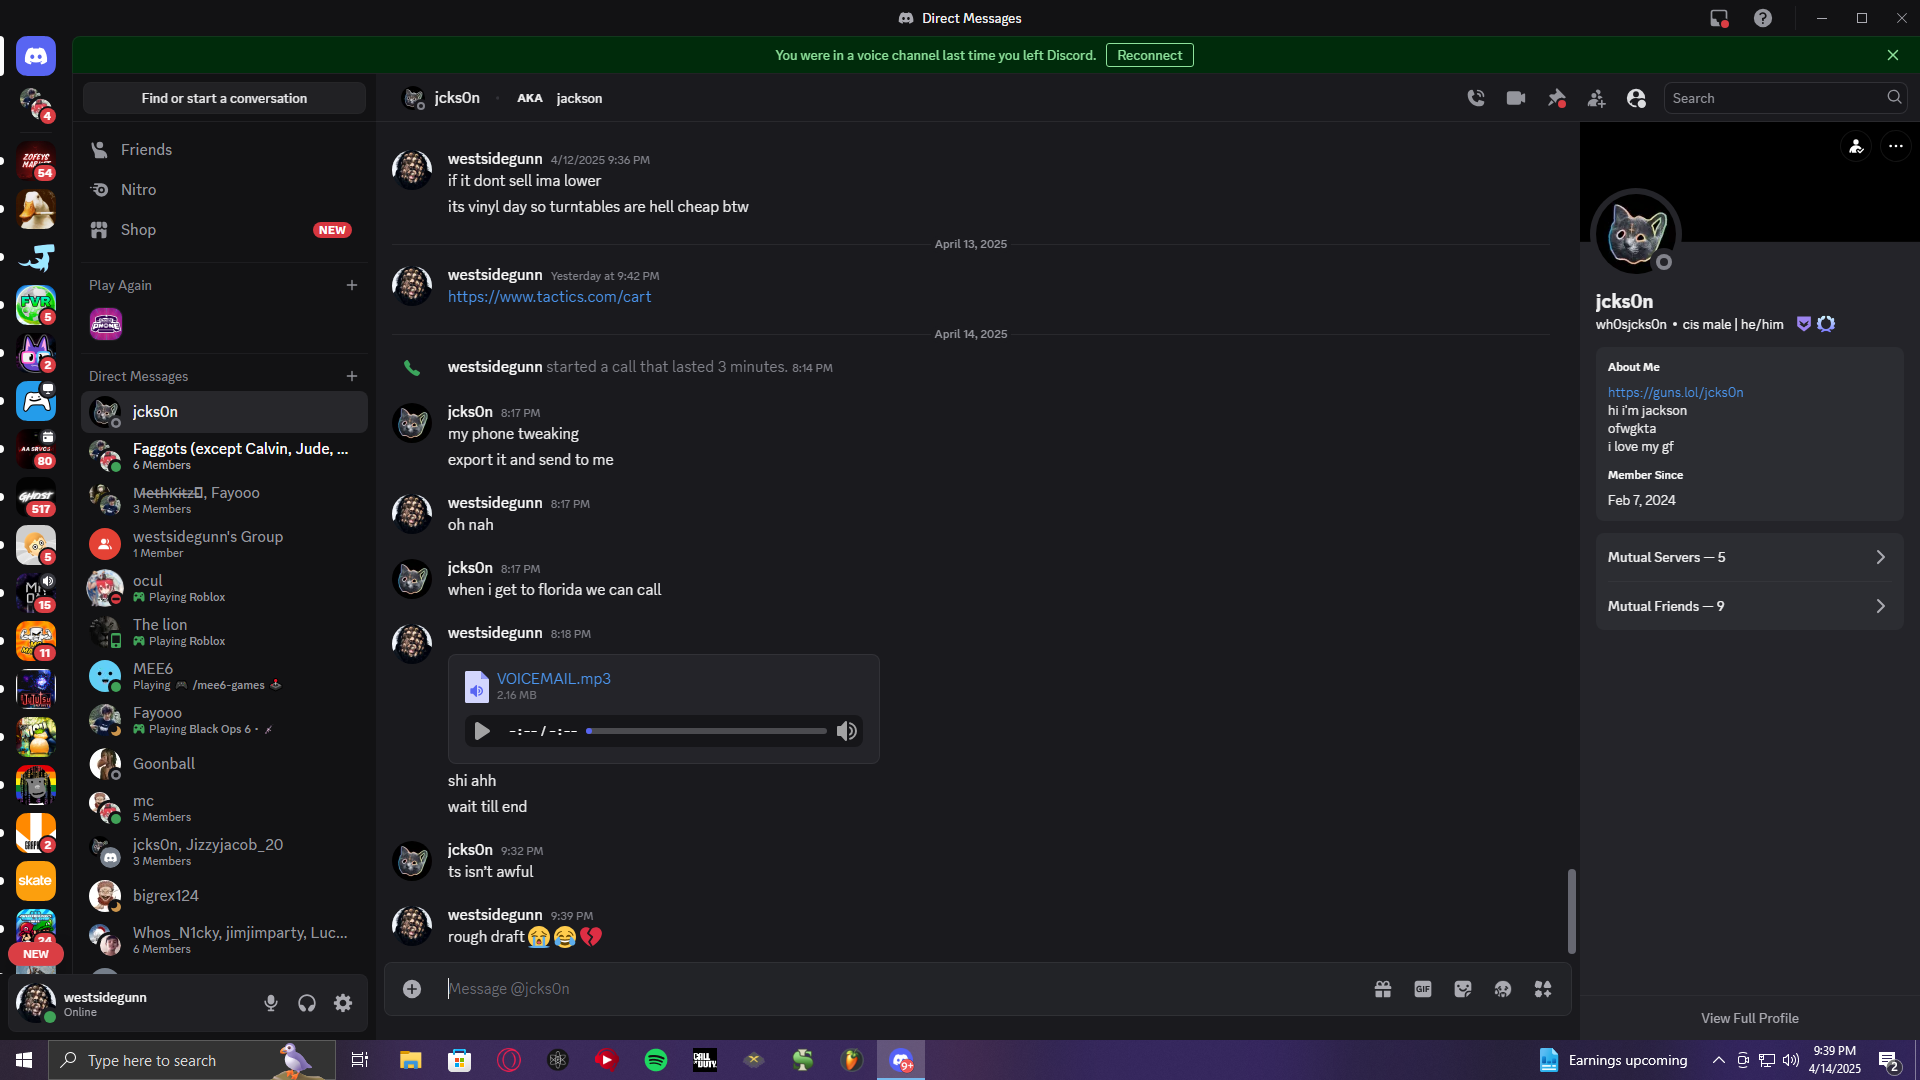
Task: Deafen with the headphones icon
Action: pos(307,1003)
